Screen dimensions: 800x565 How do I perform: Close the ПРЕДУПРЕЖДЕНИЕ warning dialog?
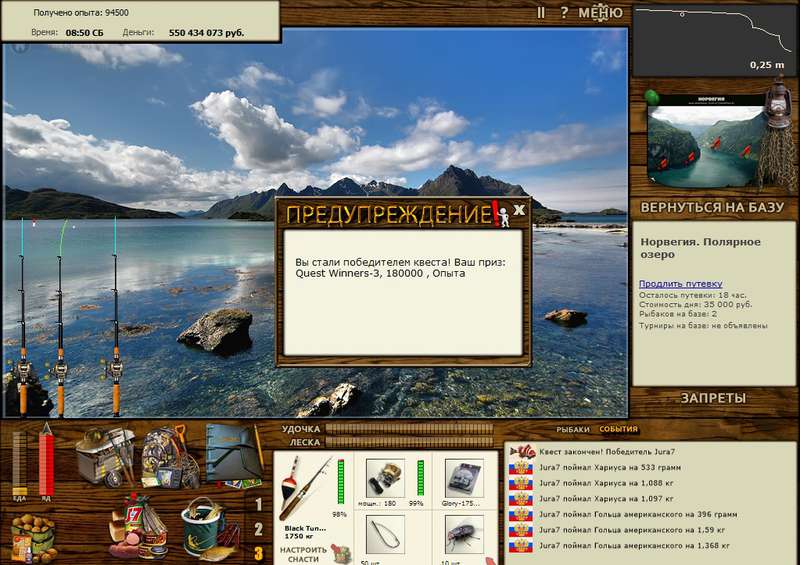click(519, 209)
